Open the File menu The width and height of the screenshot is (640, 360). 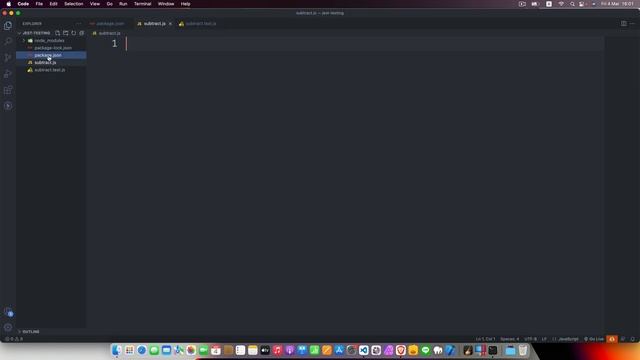coord(39,4)
